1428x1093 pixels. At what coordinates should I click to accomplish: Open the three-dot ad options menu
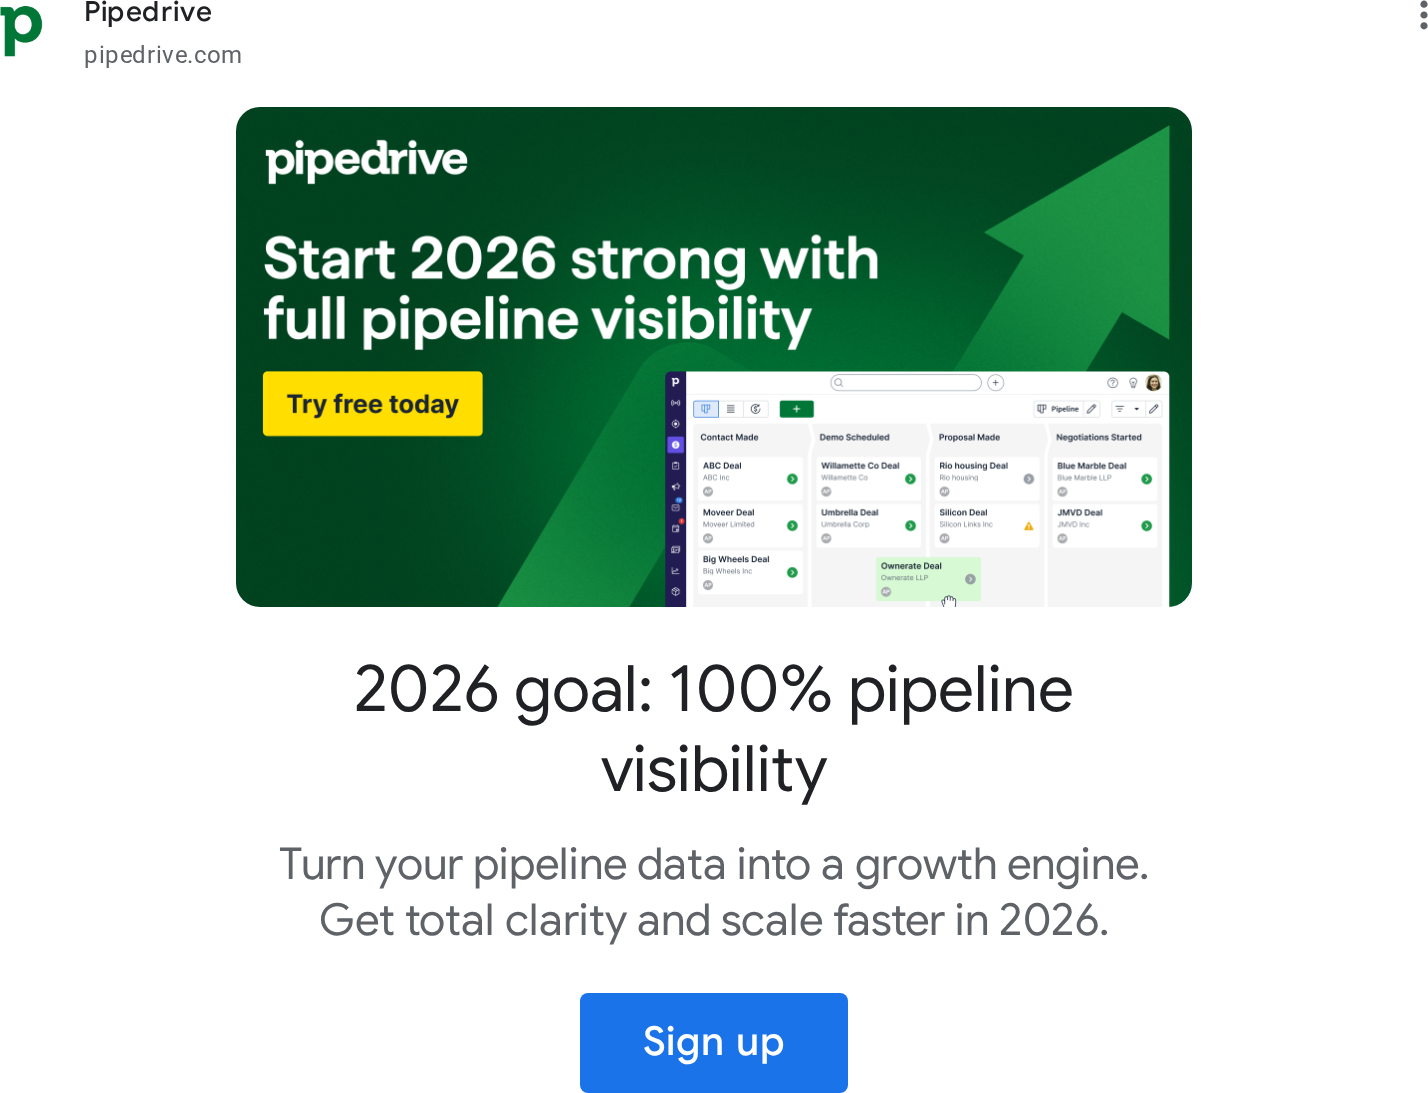1422,15
